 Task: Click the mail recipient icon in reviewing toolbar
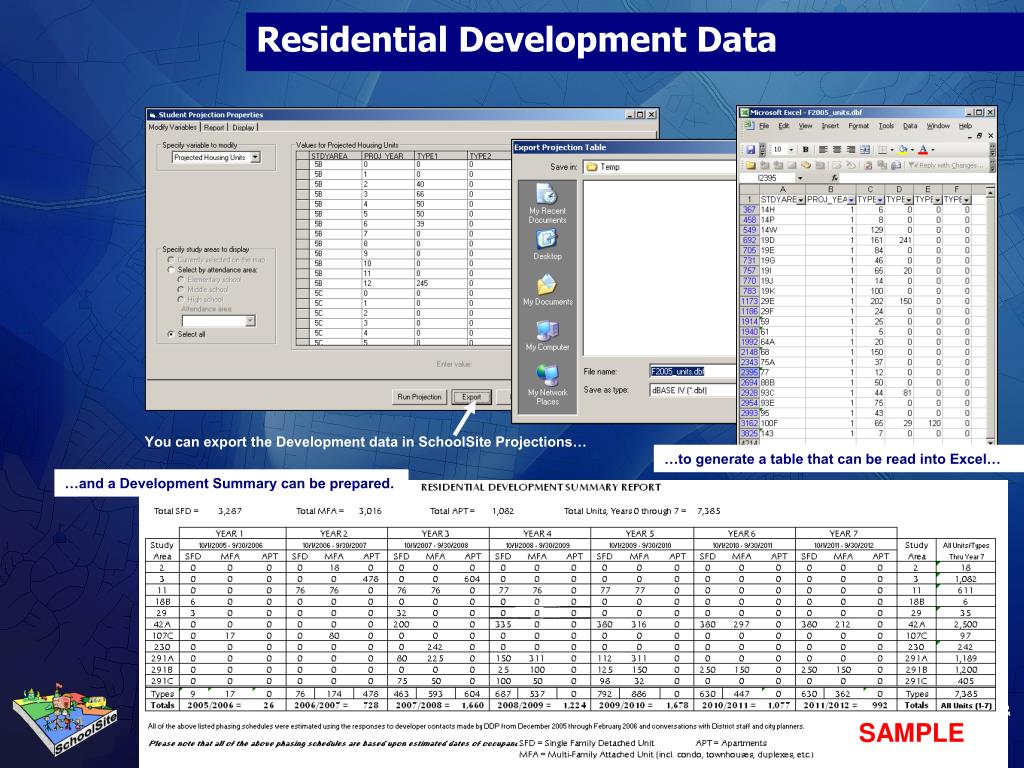tap(895, 165)
